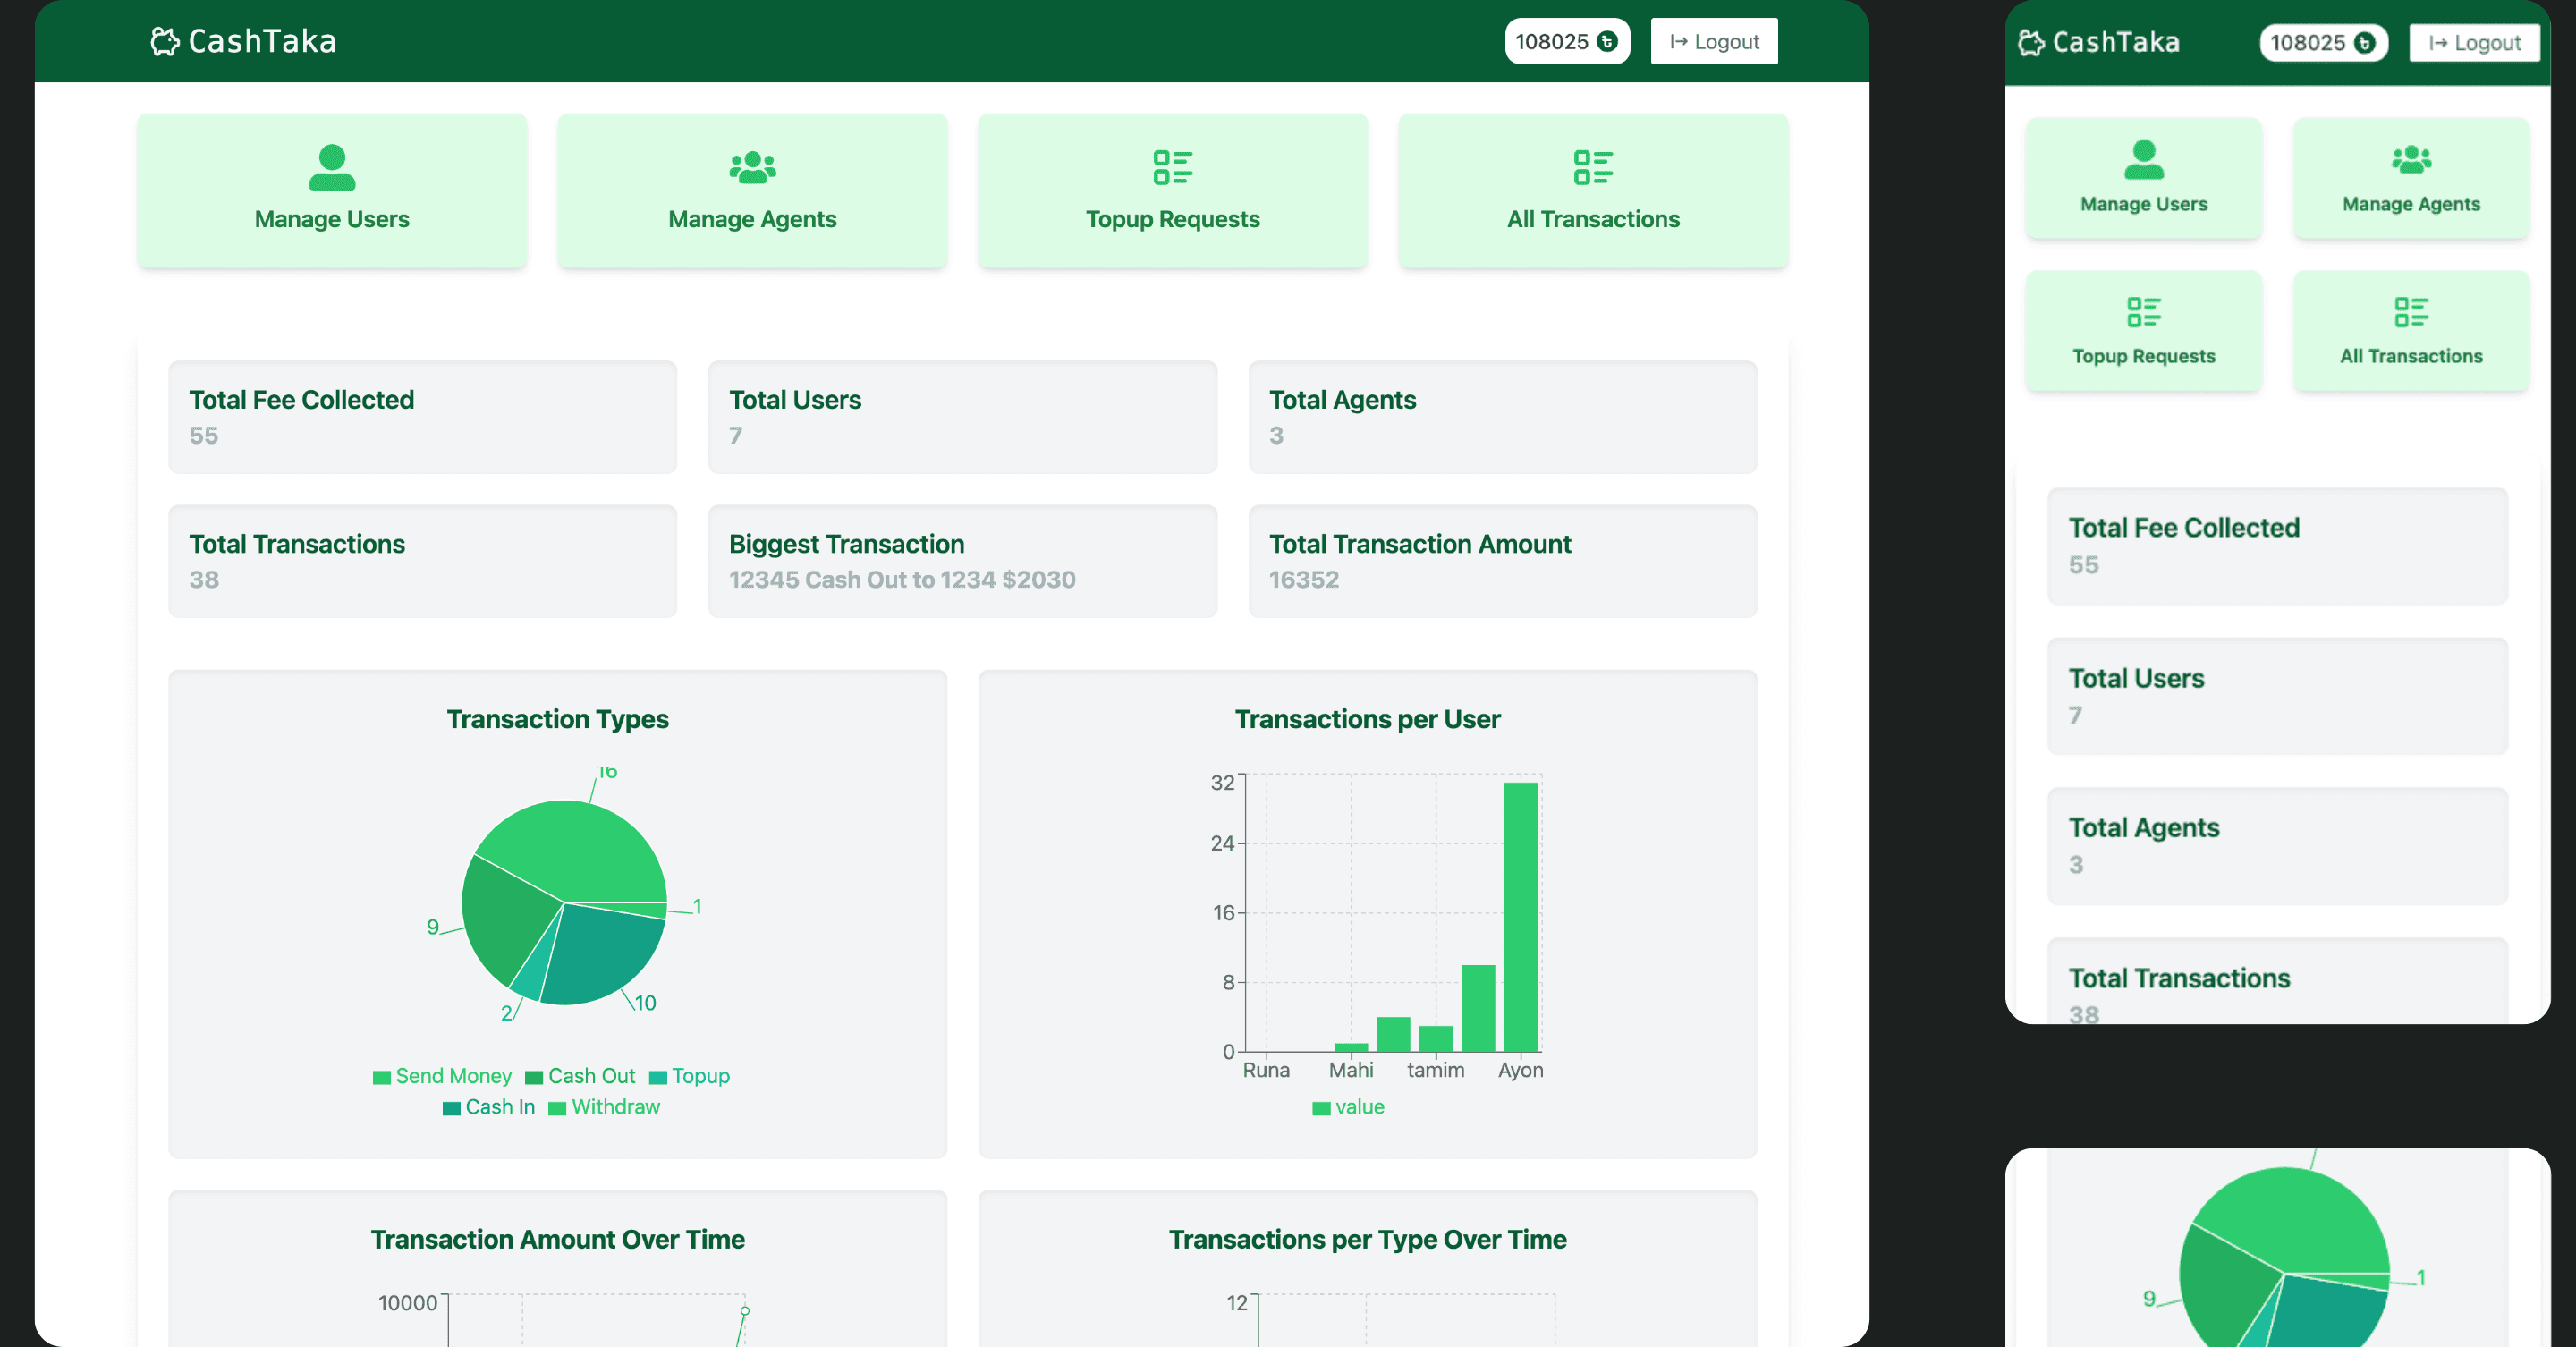Click the Manage Agents group icon in mobile view
Viewport: 2576px width, 1347px height.
click(2411, 159)
